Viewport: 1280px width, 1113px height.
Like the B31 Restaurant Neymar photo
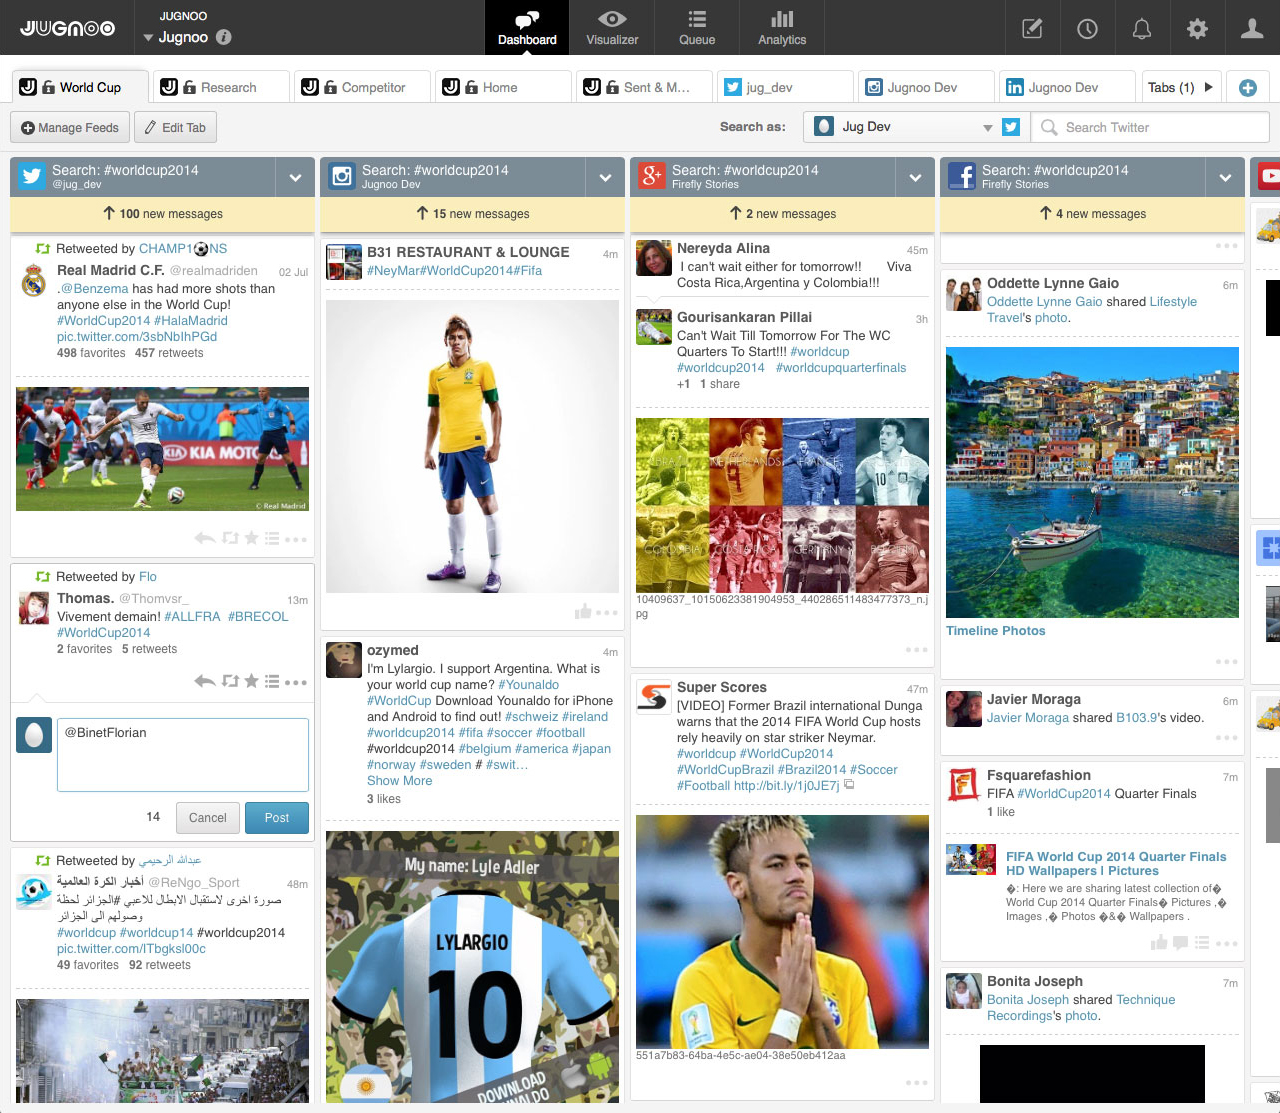pyautogui.click(x=583, y=611)
